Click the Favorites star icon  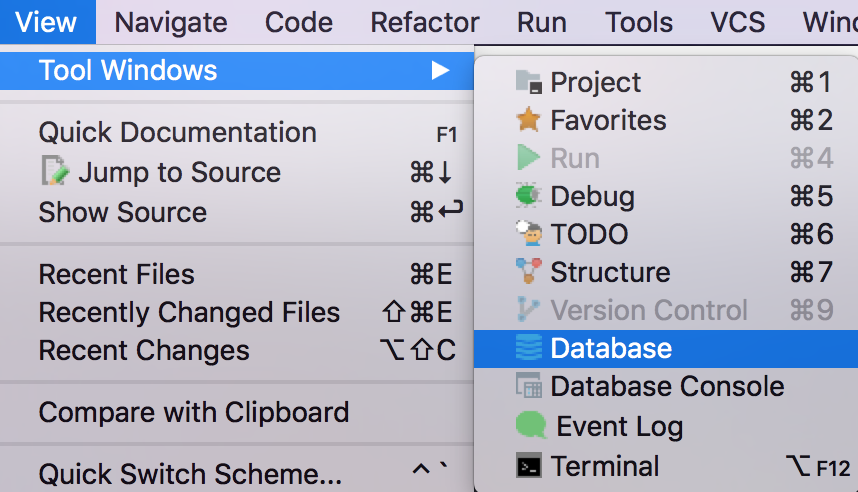click(x=529, y=120)
